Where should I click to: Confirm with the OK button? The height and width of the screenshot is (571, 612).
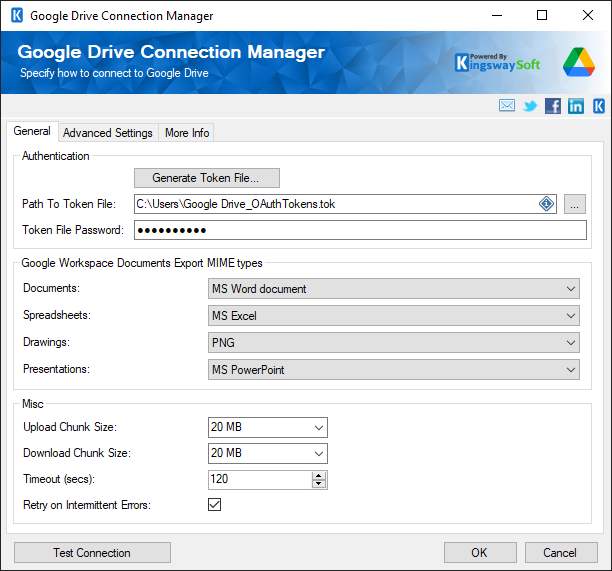tap(480, 553)
